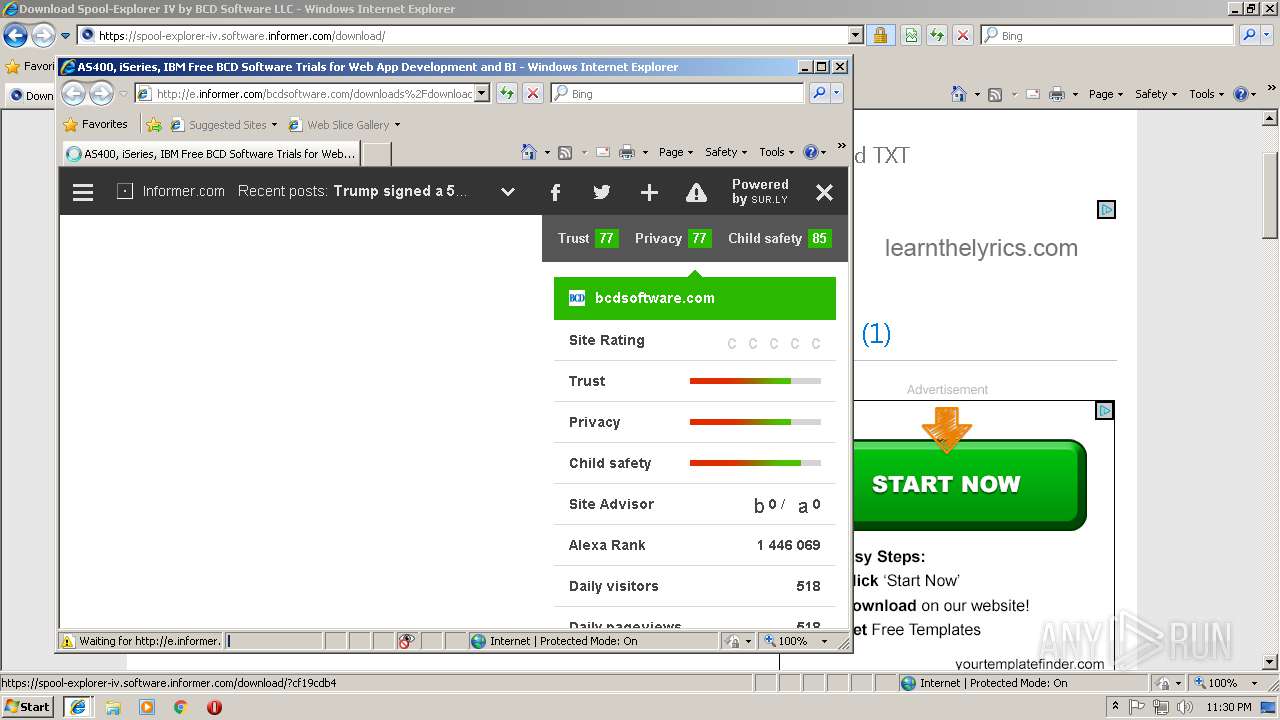Open the address bar dropdown in front window
This screenshot has height=720, width=1280.
[482, 93]
